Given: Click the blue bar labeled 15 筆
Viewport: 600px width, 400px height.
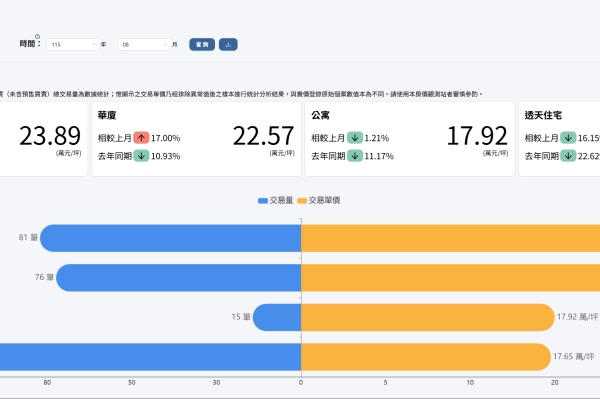Looking at the screenshot, I should (x=277, y=317).
